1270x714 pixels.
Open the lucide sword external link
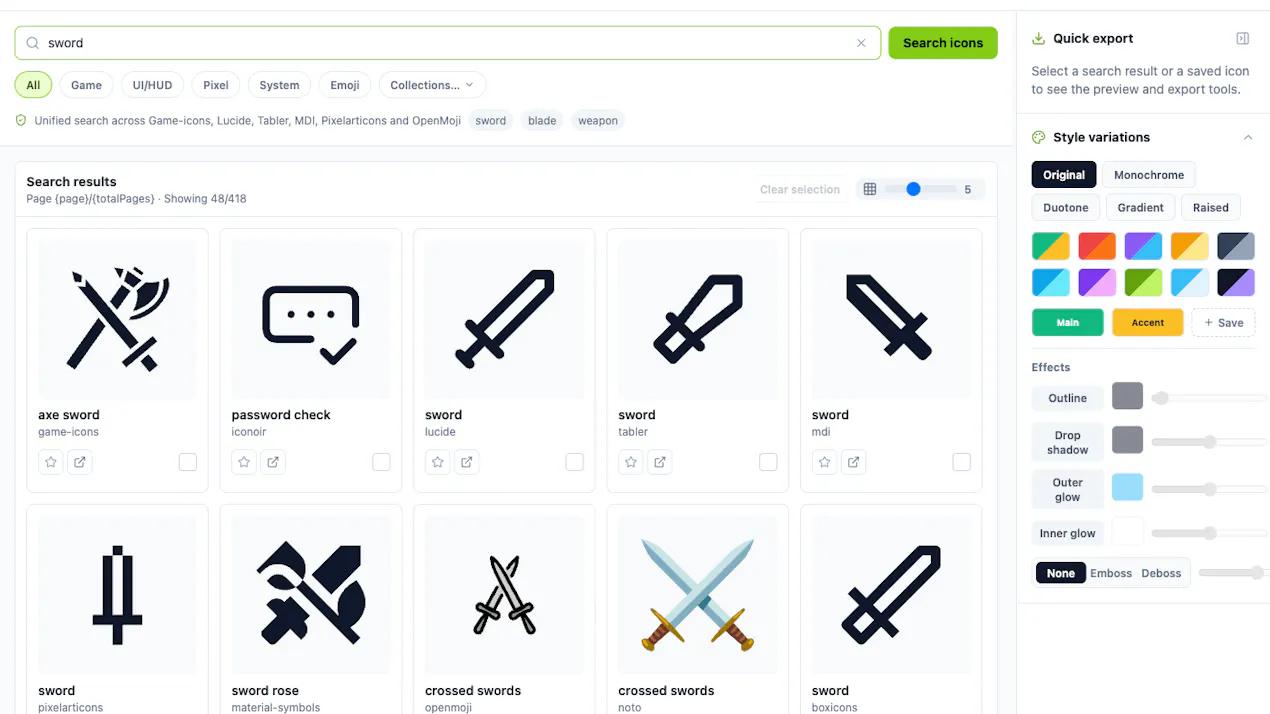(x=467, y=462)
